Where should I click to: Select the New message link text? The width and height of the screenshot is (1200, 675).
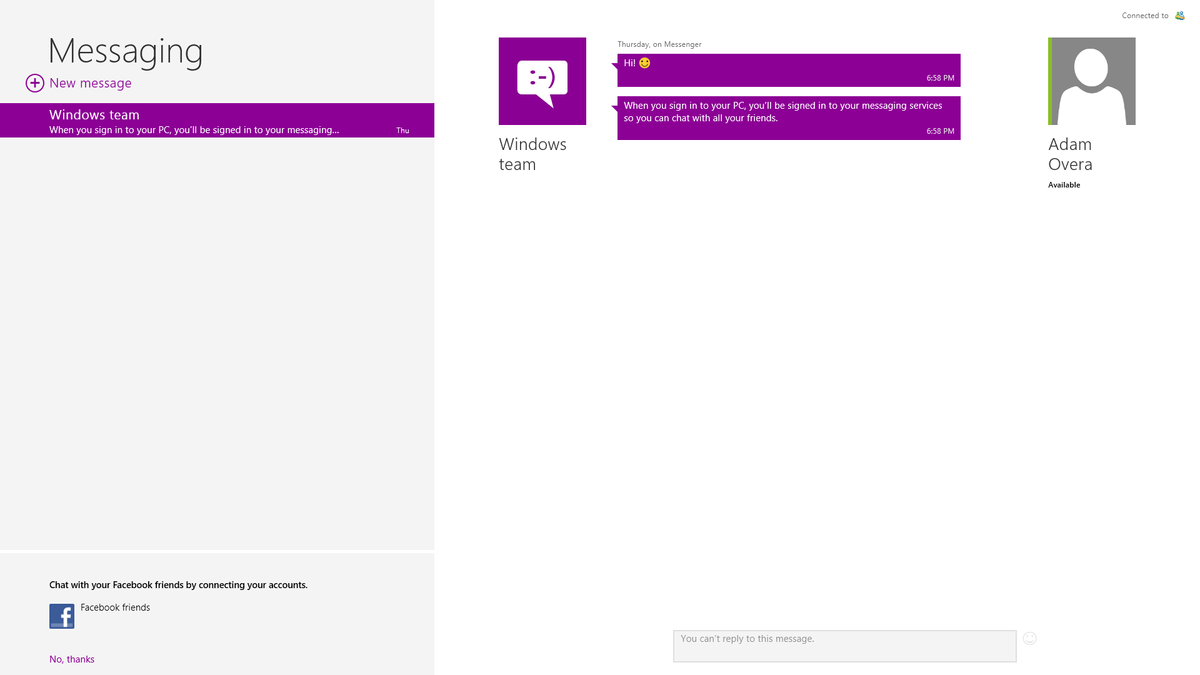click(x=89, y=83)
